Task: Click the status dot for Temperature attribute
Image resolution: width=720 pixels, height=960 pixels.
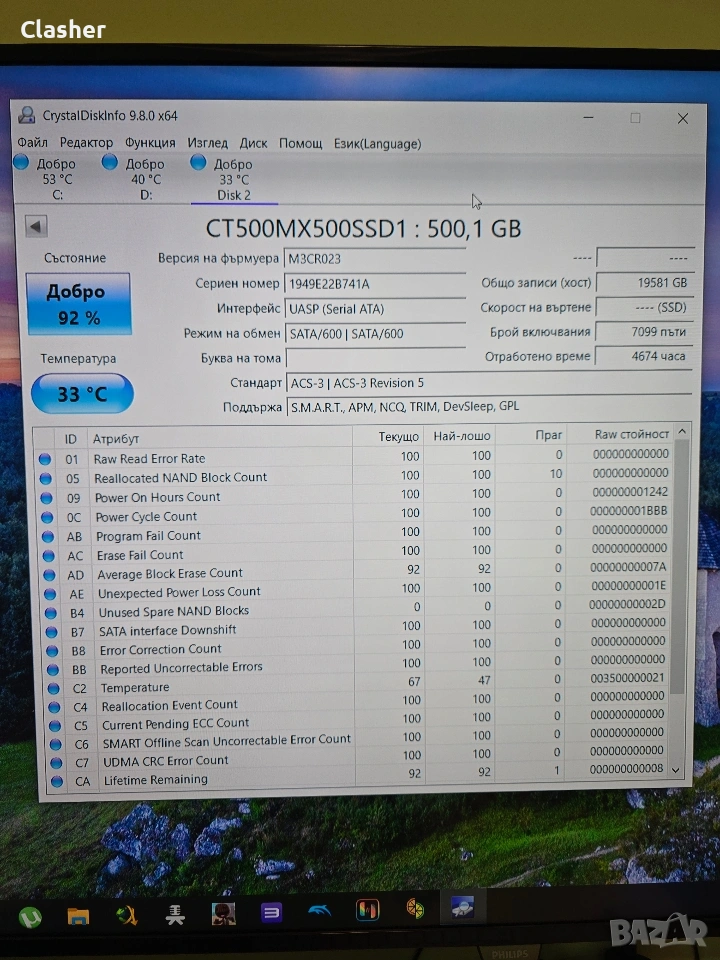Action: coord(47,688)
